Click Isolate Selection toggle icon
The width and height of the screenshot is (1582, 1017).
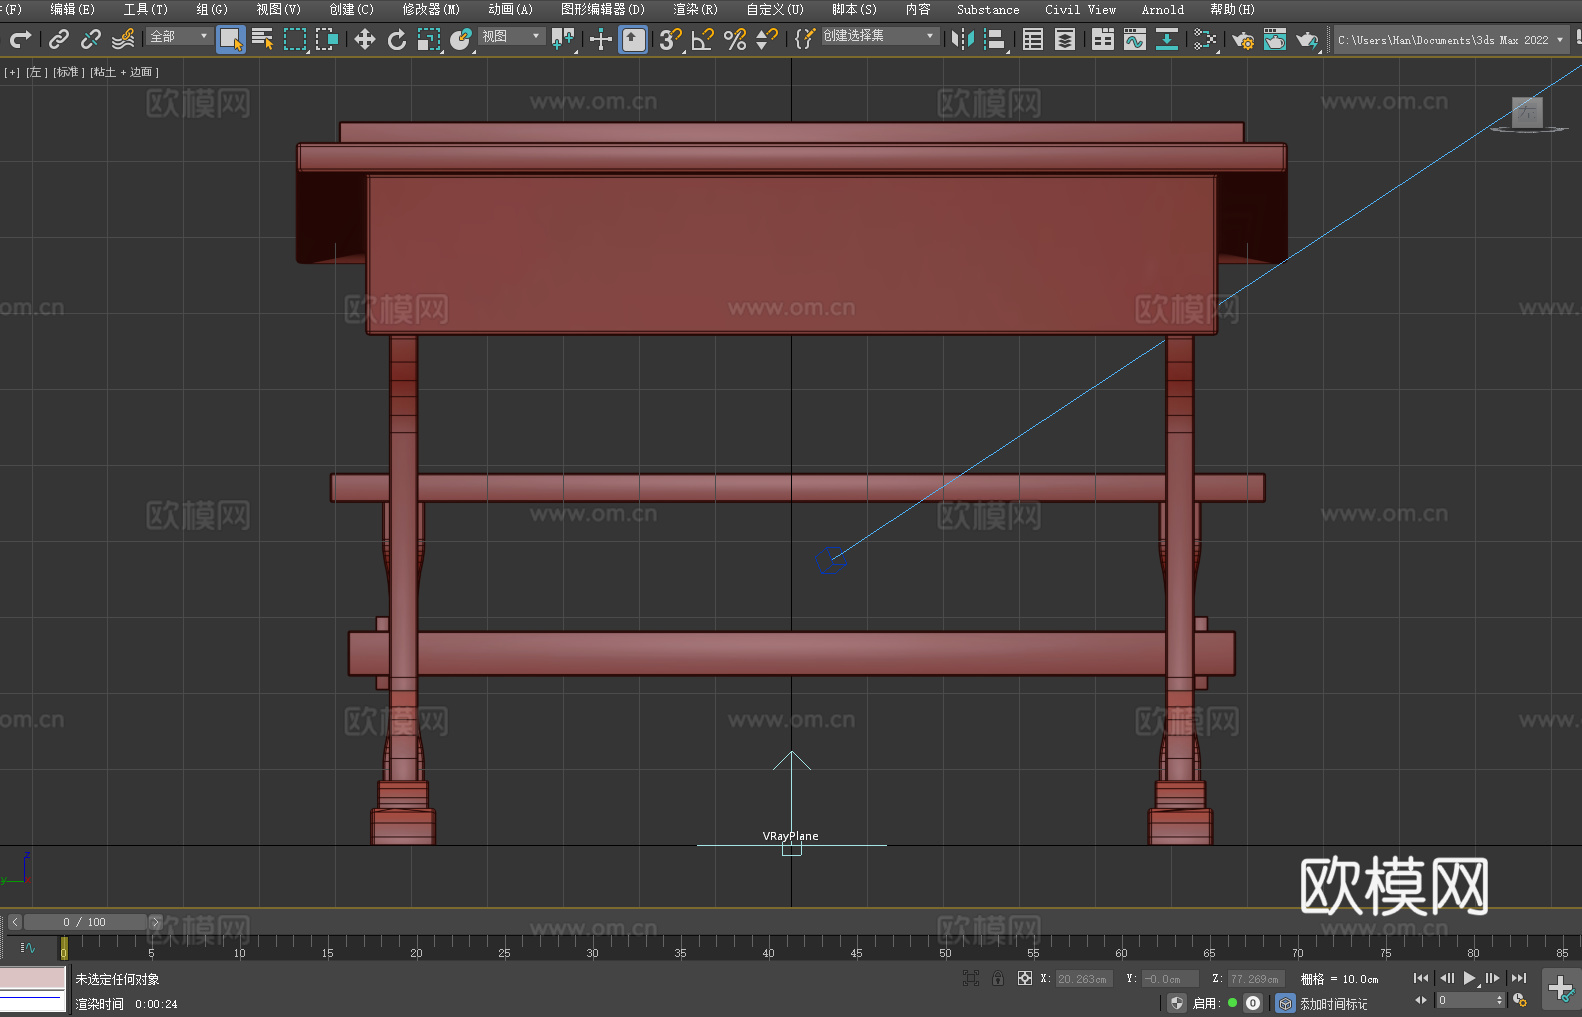(970, 978)
